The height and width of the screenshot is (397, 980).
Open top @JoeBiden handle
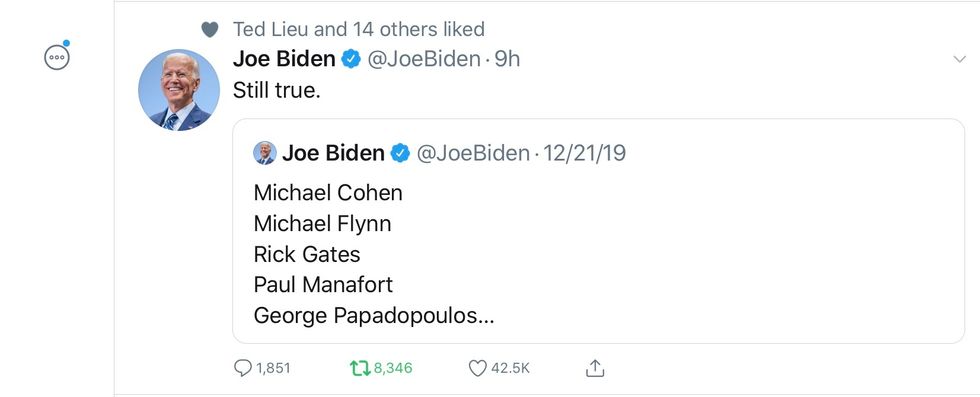point(424,59)
